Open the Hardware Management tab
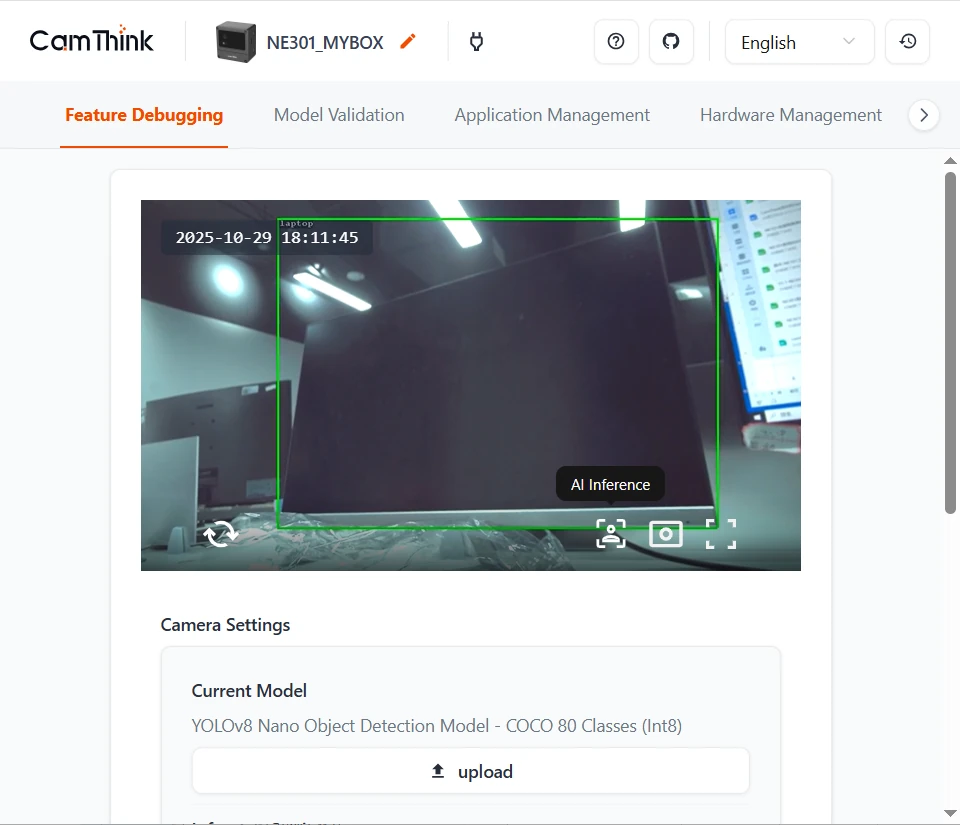Image resolution: width=960 pixels, height=825 pixels. 790,115
